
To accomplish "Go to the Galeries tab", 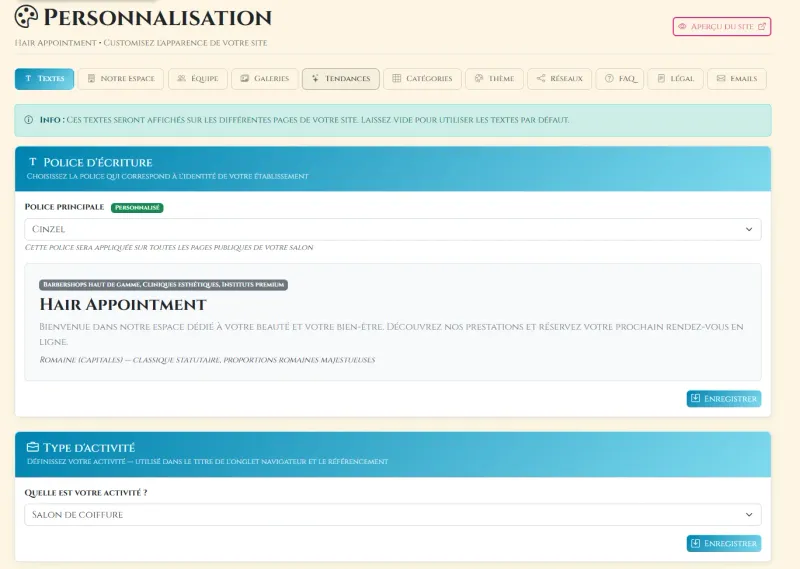I will 263,78.
